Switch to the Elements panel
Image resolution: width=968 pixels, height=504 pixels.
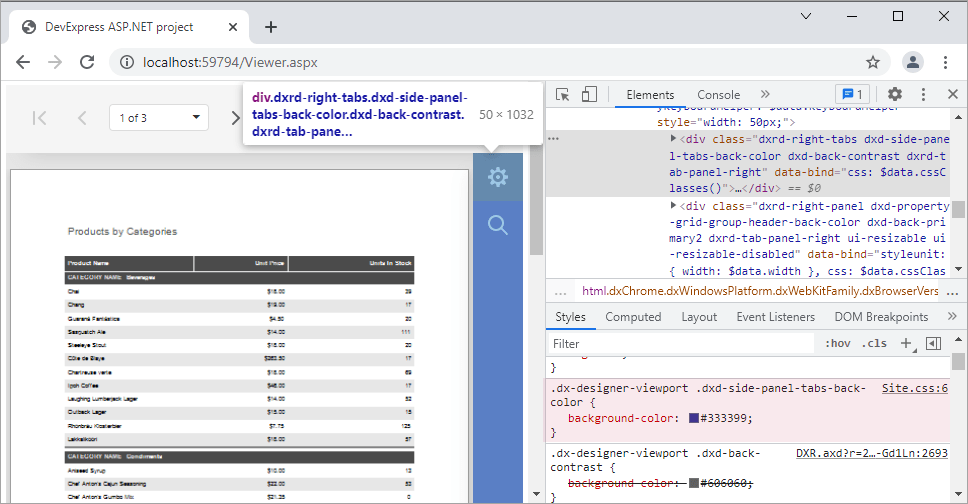(x=650, y=94)
